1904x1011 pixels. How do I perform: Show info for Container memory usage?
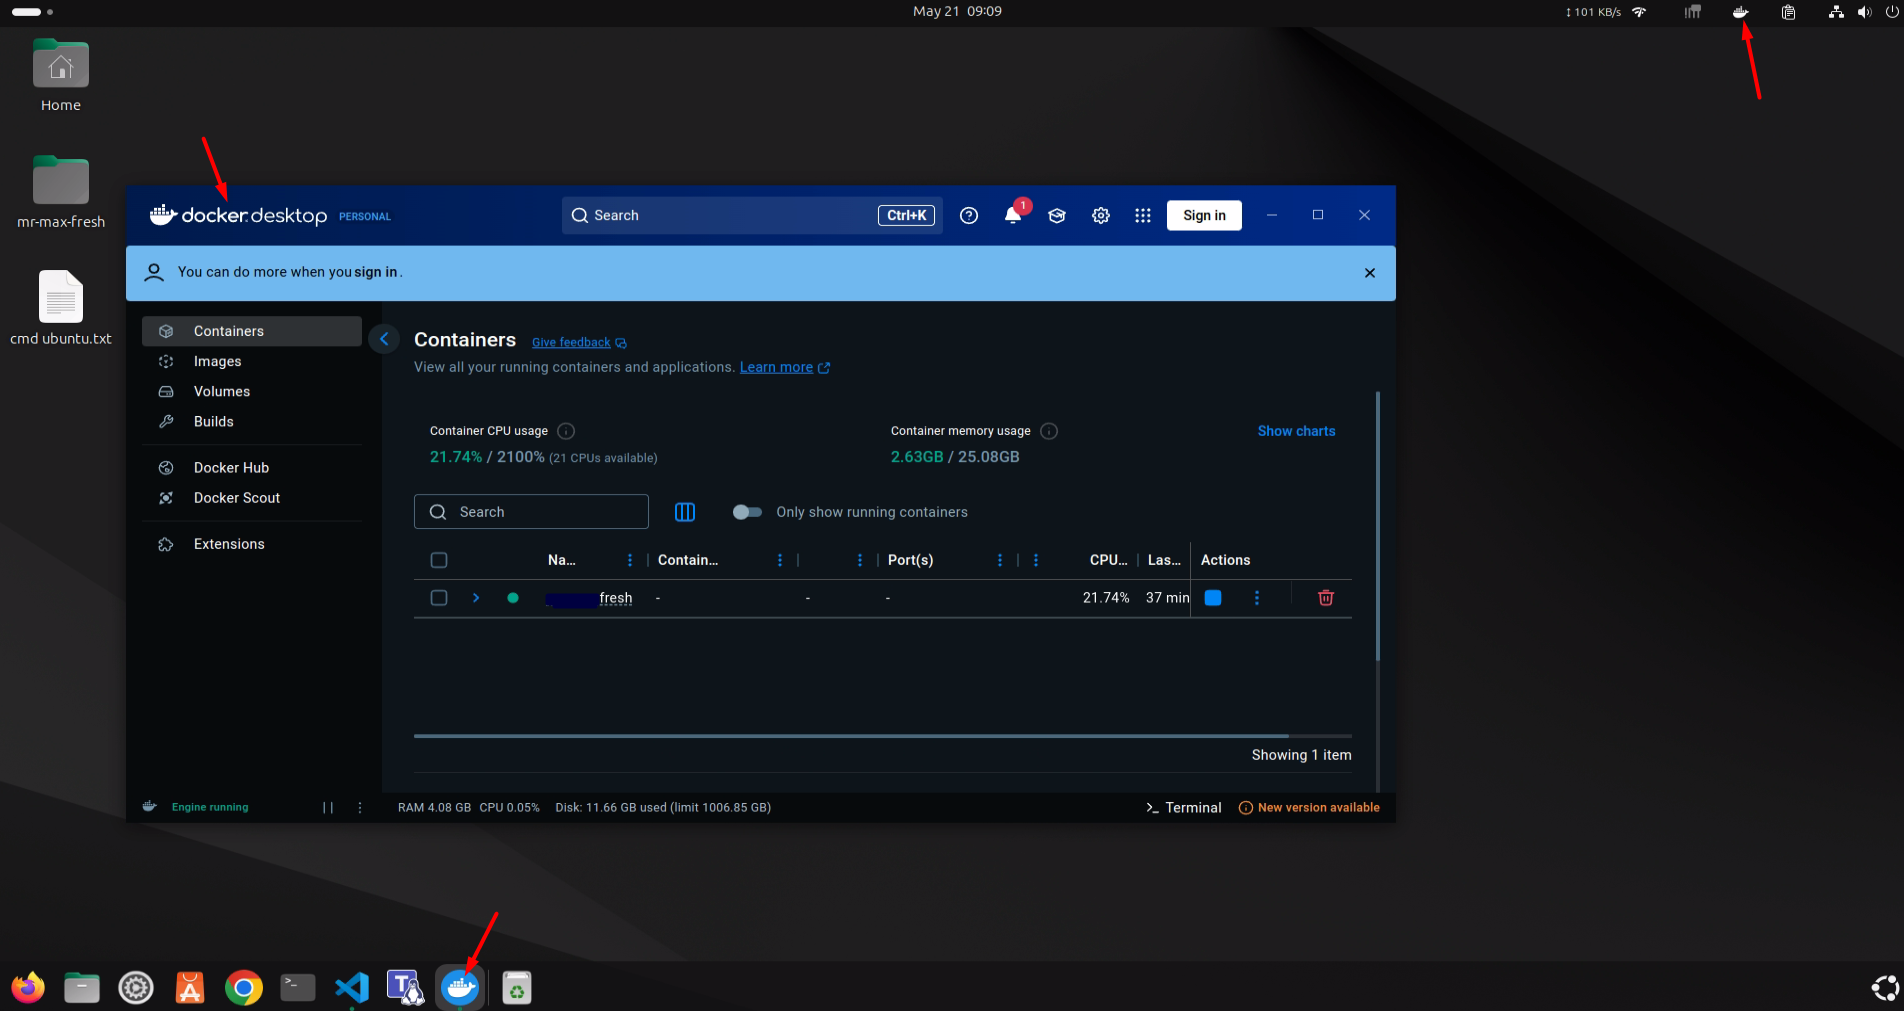click(x=1049, y=431)
